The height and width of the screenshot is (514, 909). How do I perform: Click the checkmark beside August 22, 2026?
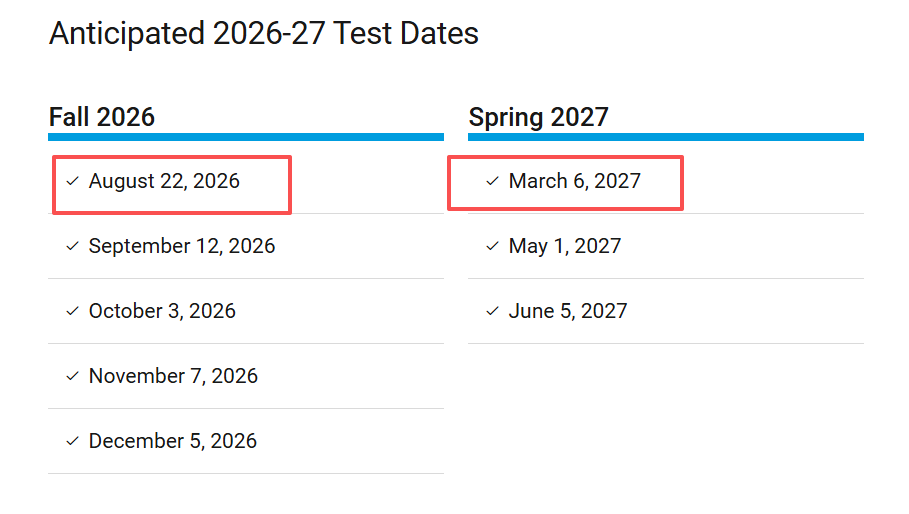[72, 181]
